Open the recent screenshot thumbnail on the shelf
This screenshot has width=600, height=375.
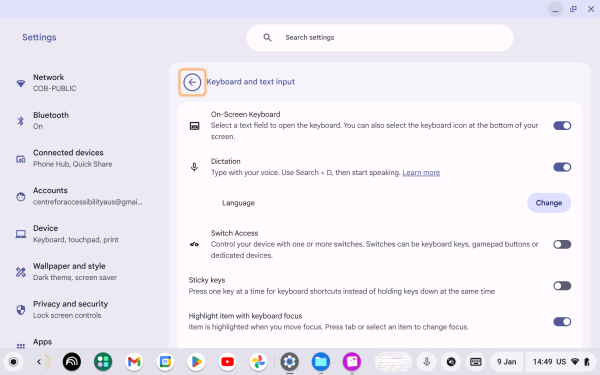point(393,362)
